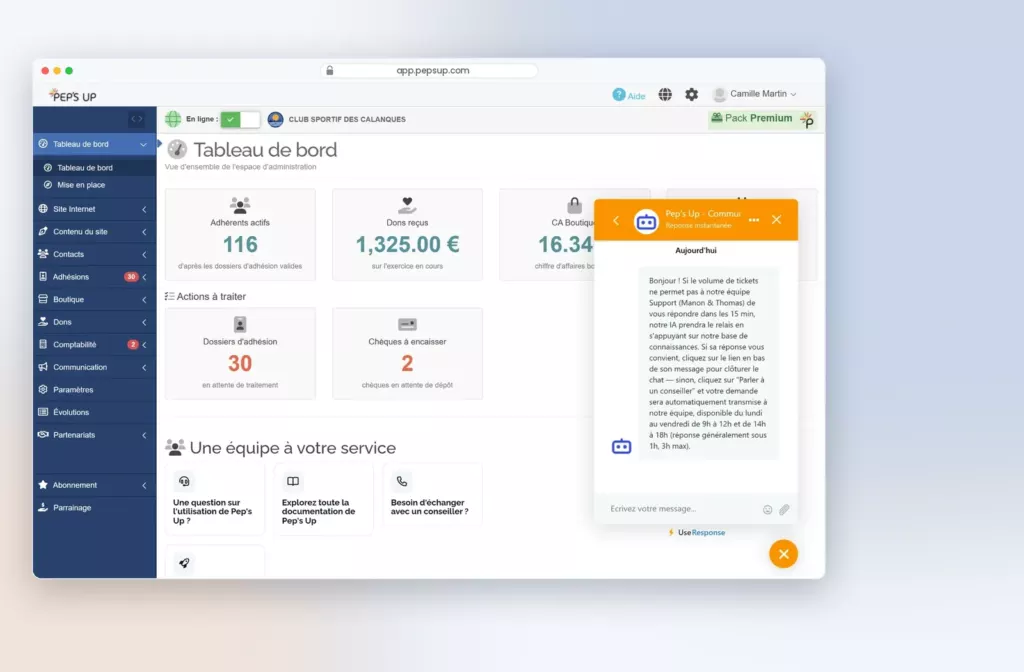1024x672 pixels.
Task: Expand the Contacts menu
Action: click(x=94, y=254)
